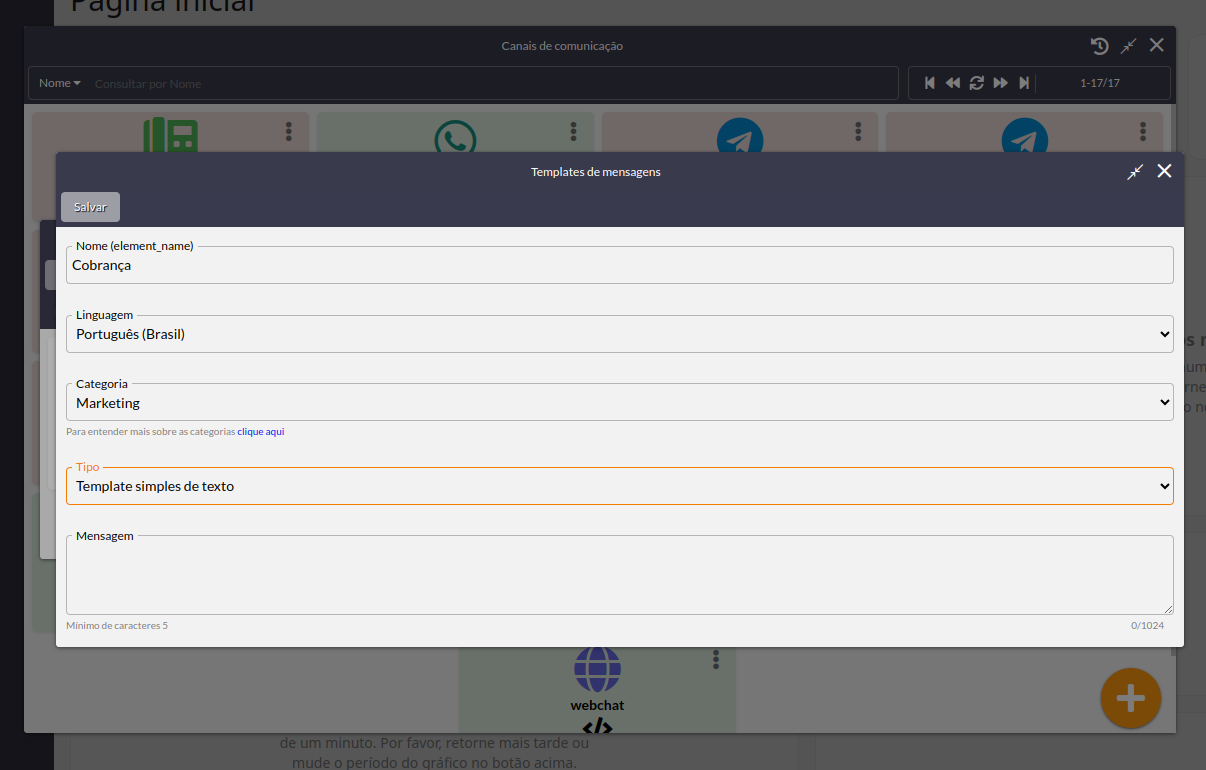The width and height of the screenshot is (1206, 770).
Task: Select the phone channel icon
Action: pyautogui.click(x=171, y=135)
